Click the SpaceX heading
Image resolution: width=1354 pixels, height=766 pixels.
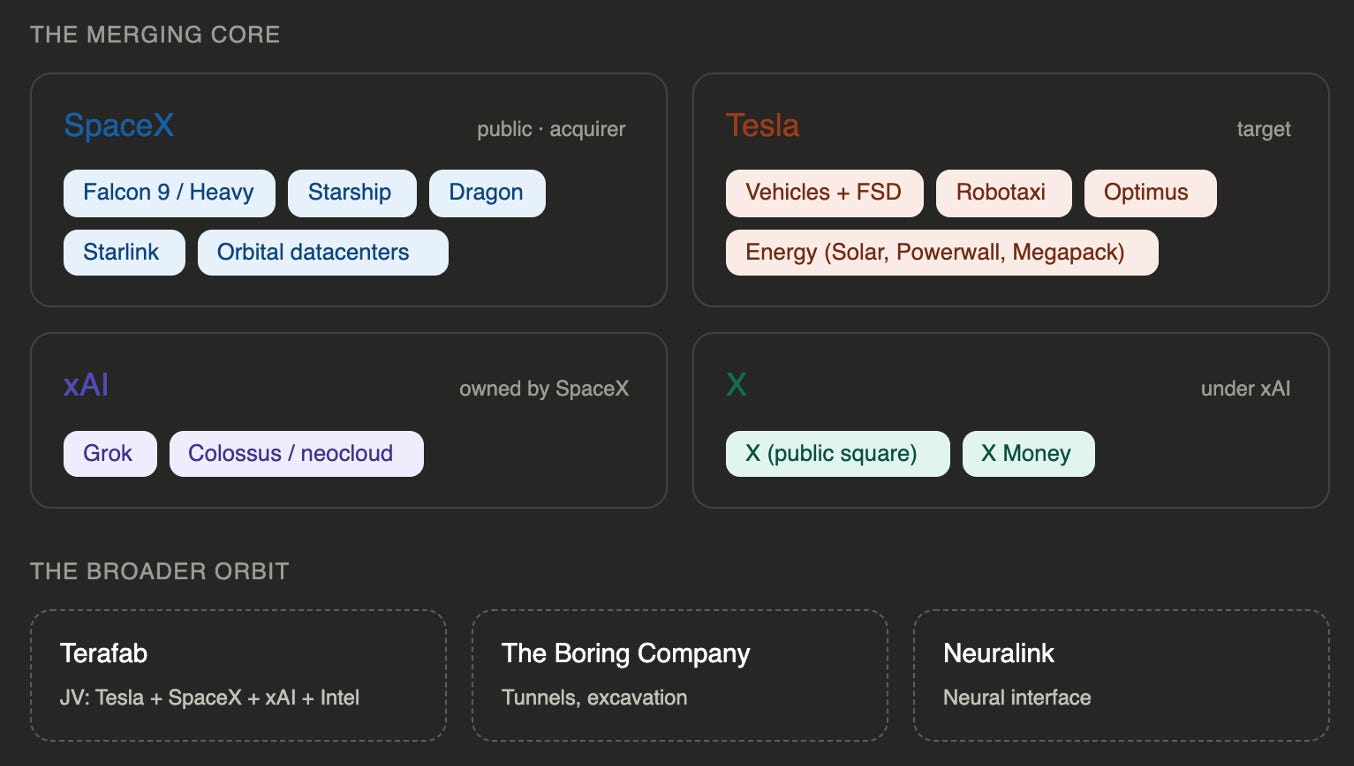[119, 126]
